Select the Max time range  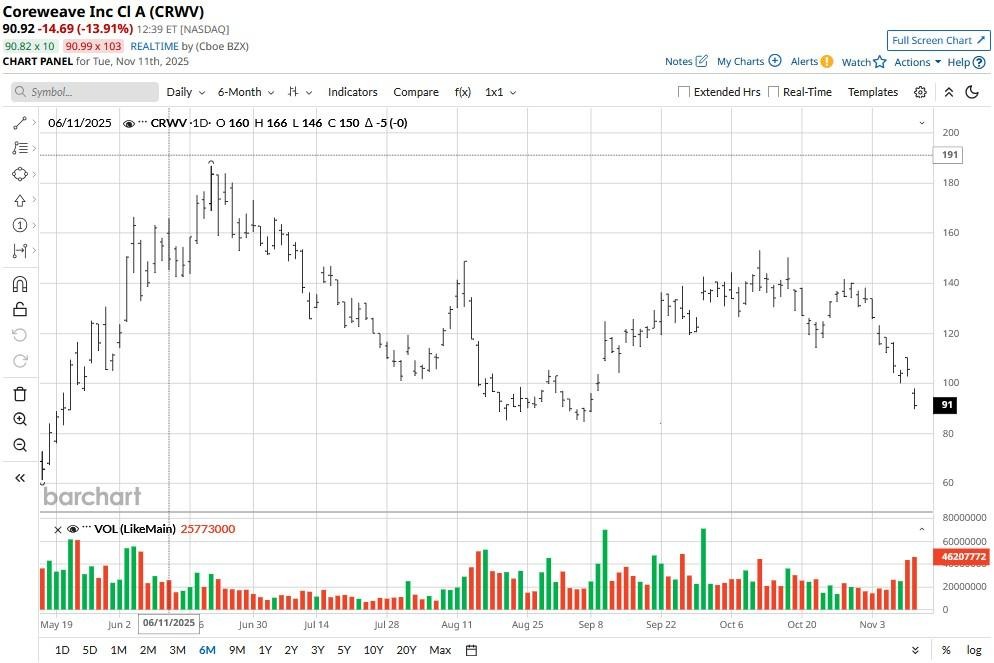440,650
